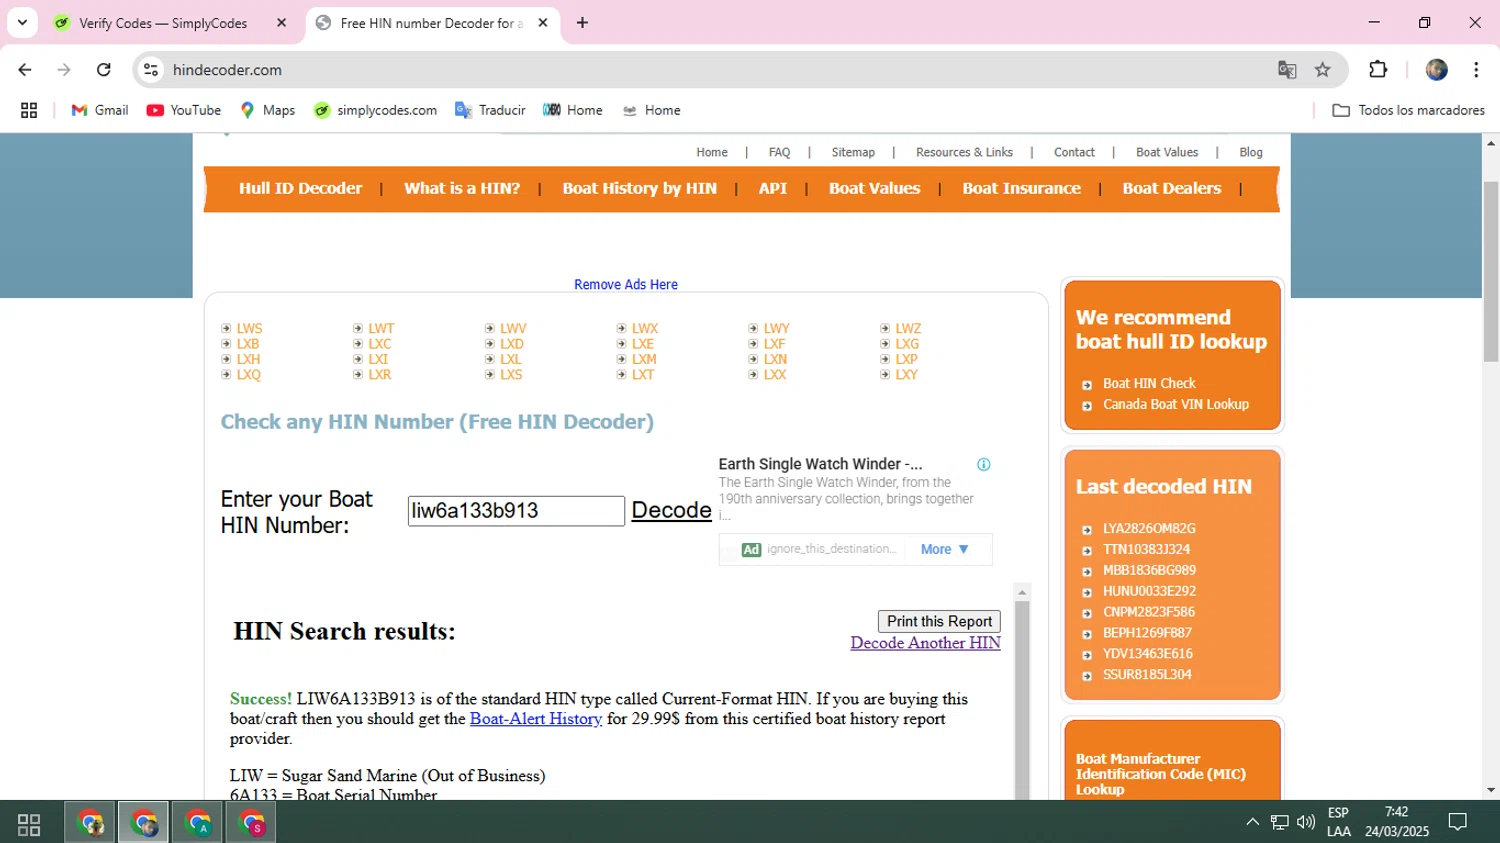Image resolution: width=1500 pixels, height=843 pixels.
Task: Open last decoded HIN CNPM2823F586
Action: click(1148, 612)
